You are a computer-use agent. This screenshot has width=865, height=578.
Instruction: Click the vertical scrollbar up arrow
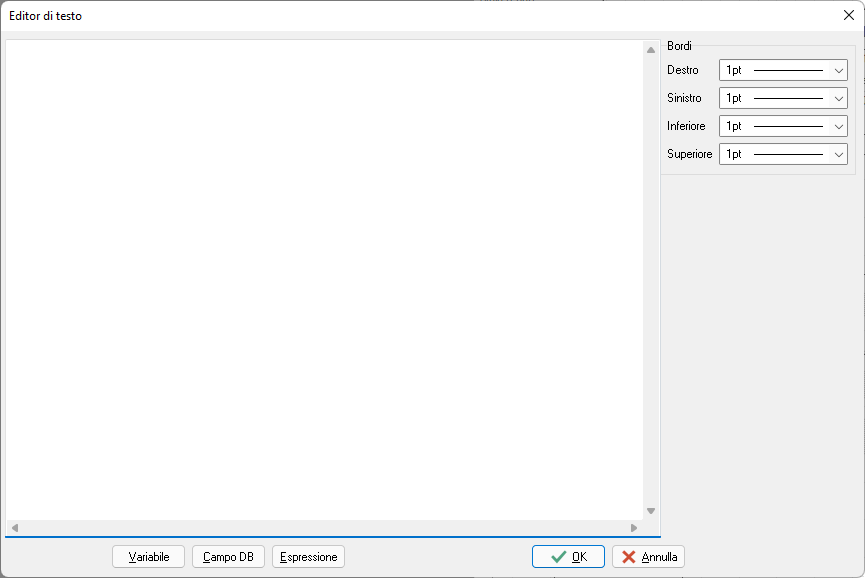click(x=651, y=50)
